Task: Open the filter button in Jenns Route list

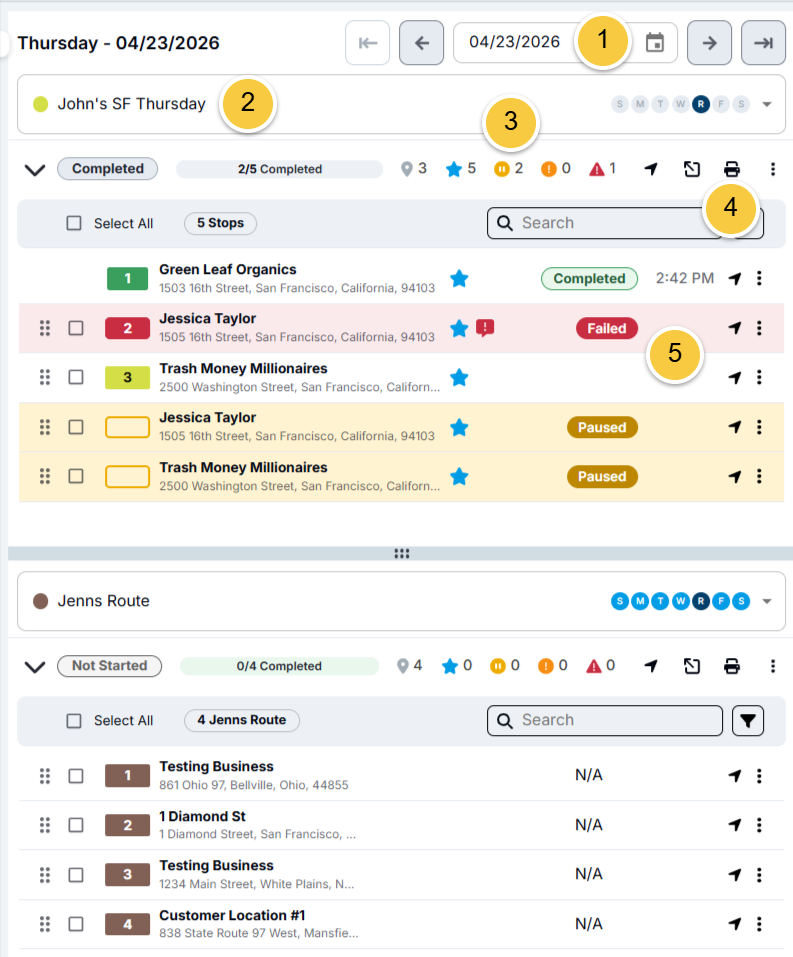Action: 748,721
